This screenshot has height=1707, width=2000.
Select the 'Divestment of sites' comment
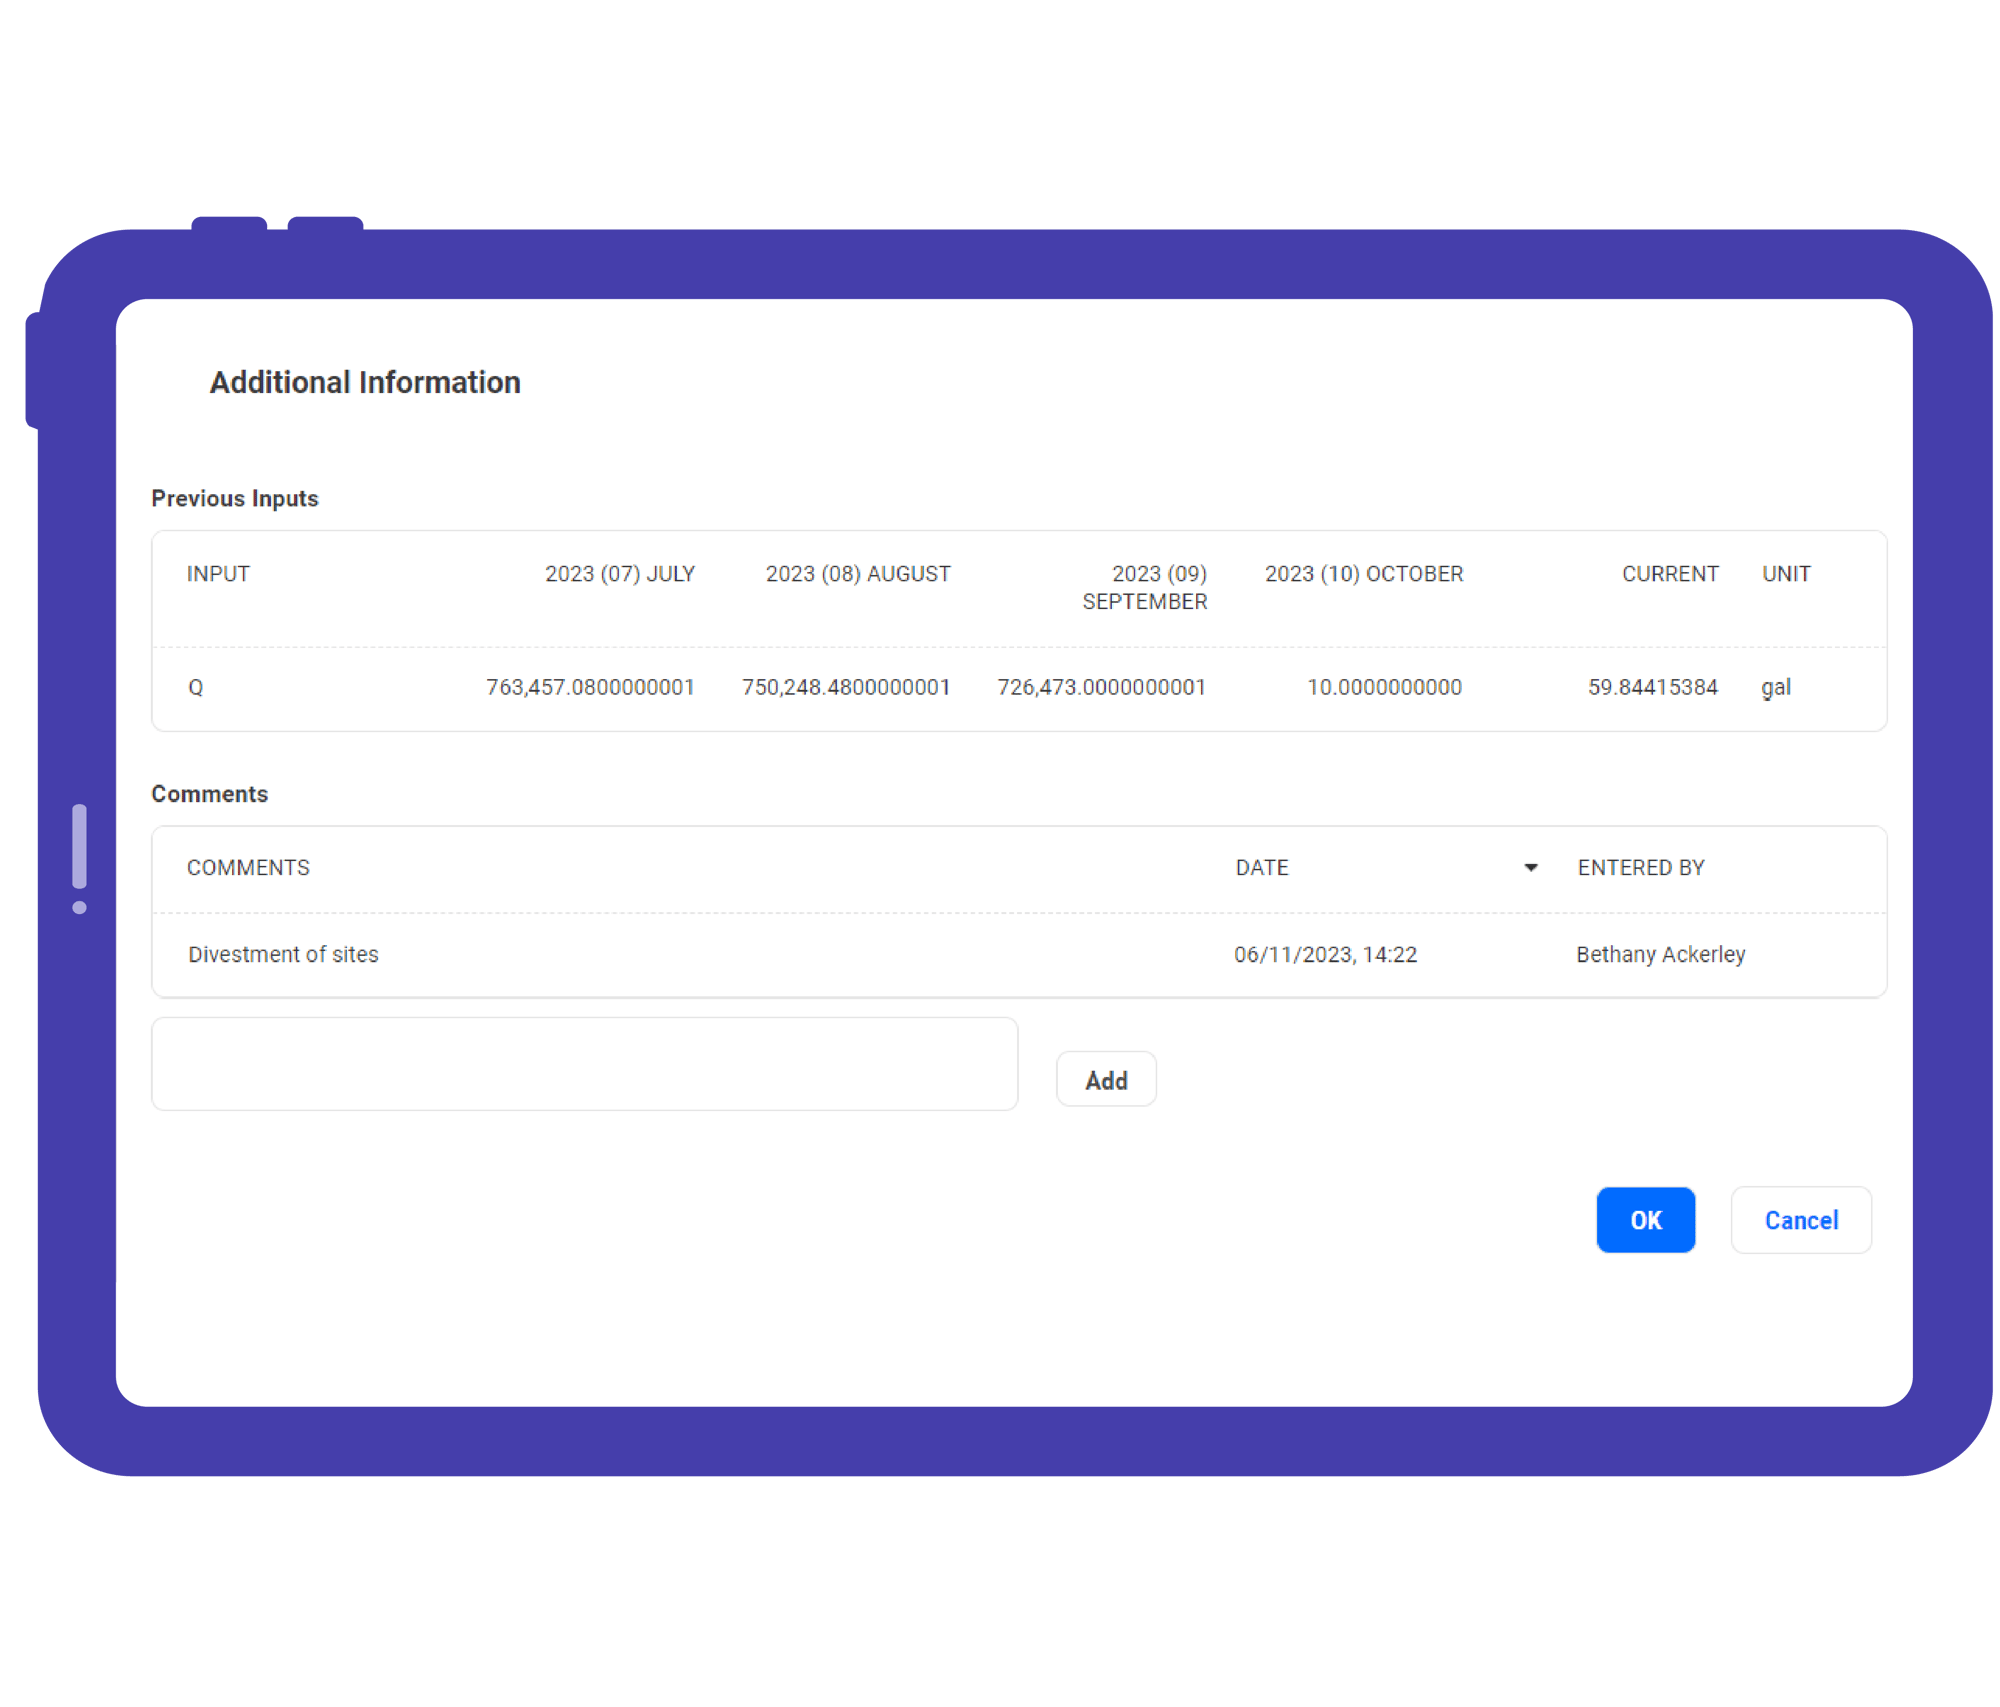tap(283, 954)
